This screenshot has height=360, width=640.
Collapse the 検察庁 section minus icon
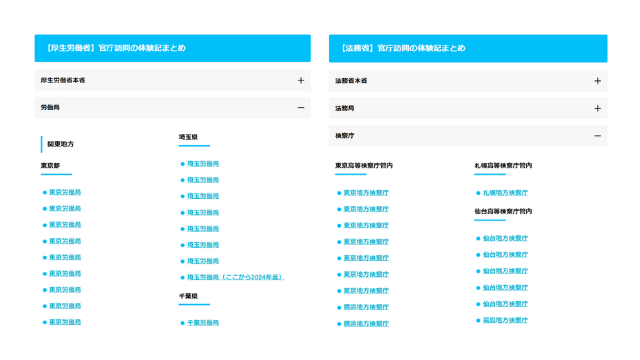pos(598,136)
